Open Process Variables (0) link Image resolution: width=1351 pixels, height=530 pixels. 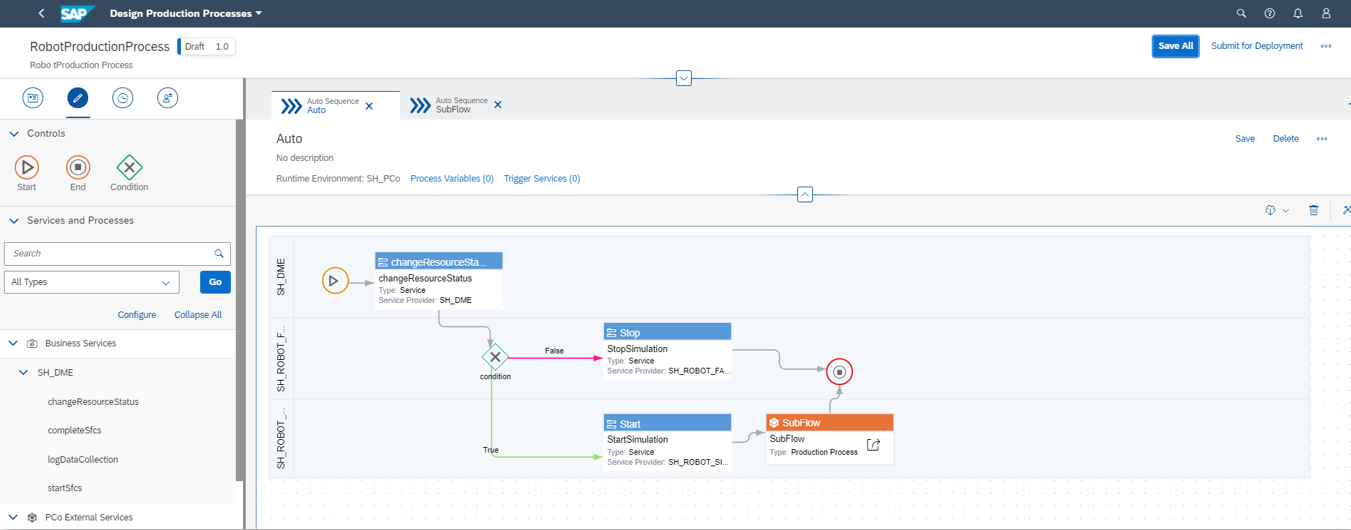[452, 179]
